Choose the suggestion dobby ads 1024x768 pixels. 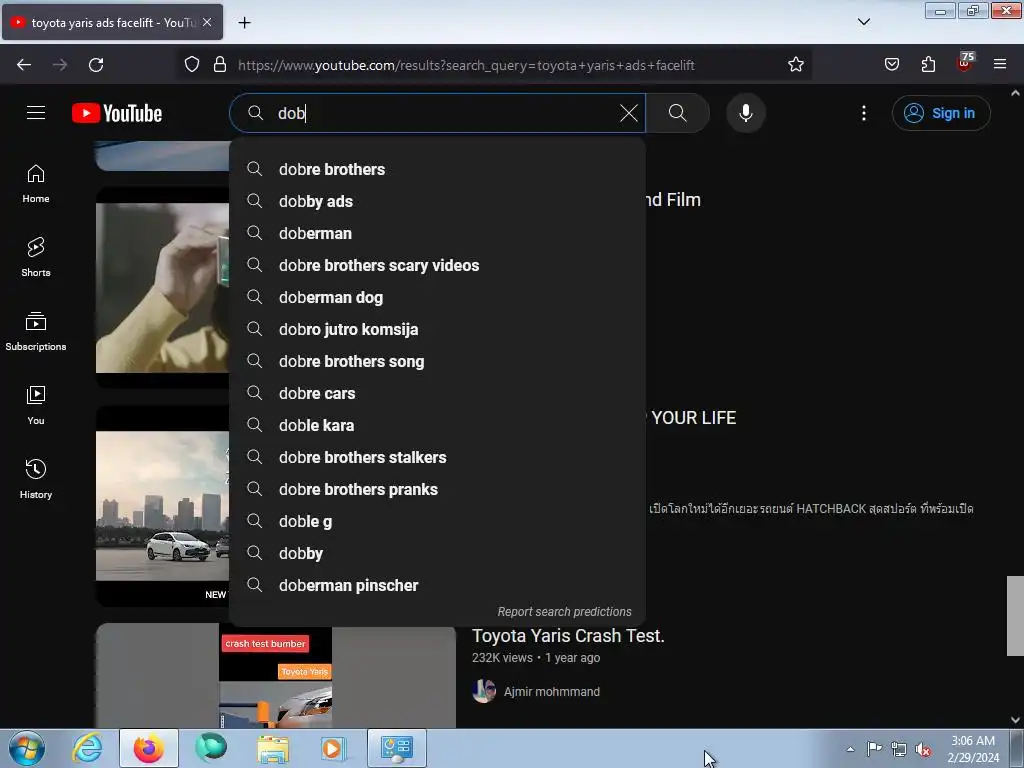[x=438, y=201]
